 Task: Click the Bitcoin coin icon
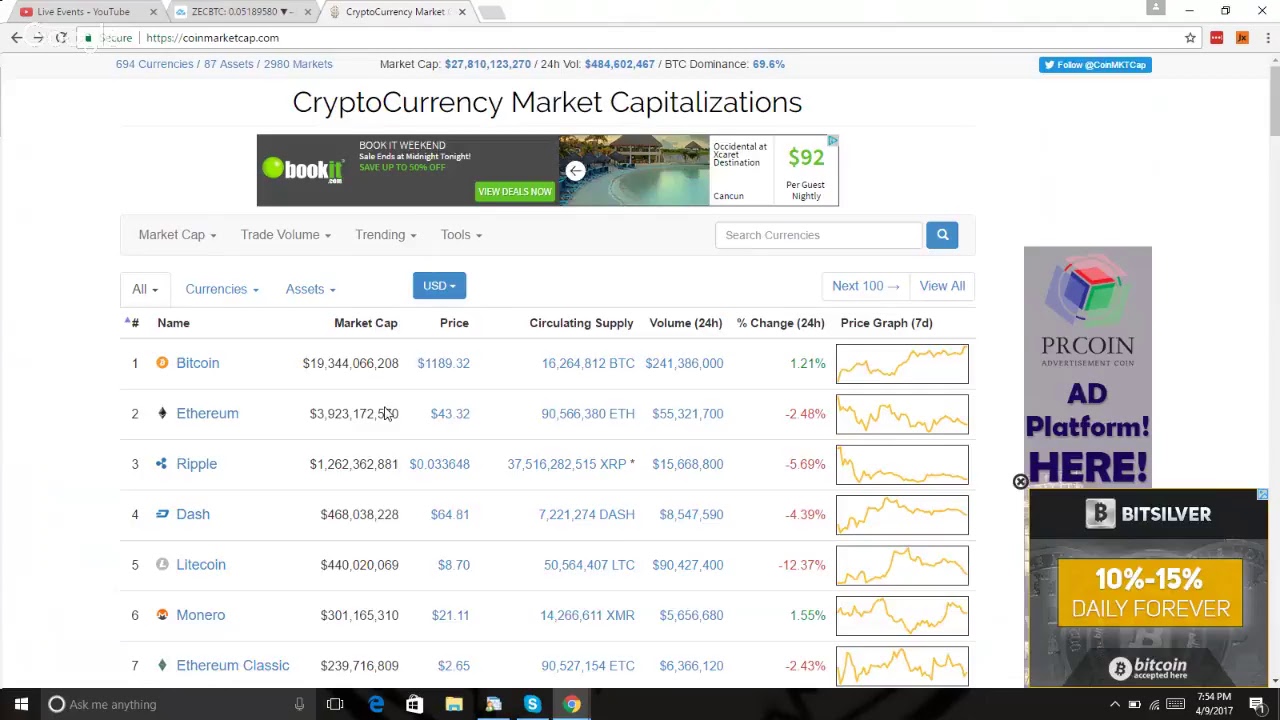pyautogui.click(x=162, y=363)
